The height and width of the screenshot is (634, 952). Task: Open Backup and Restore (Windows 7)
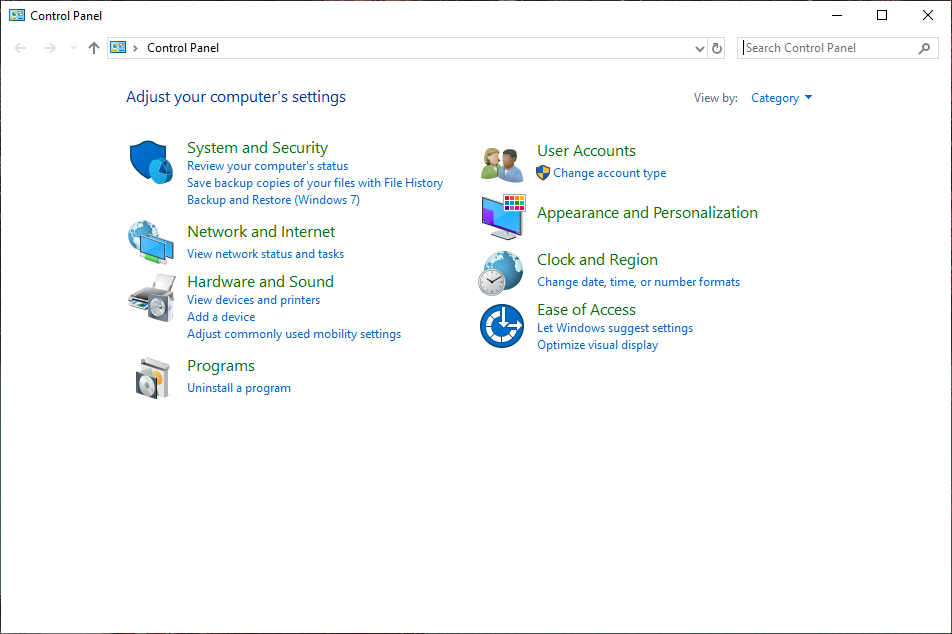pos(273,200)
